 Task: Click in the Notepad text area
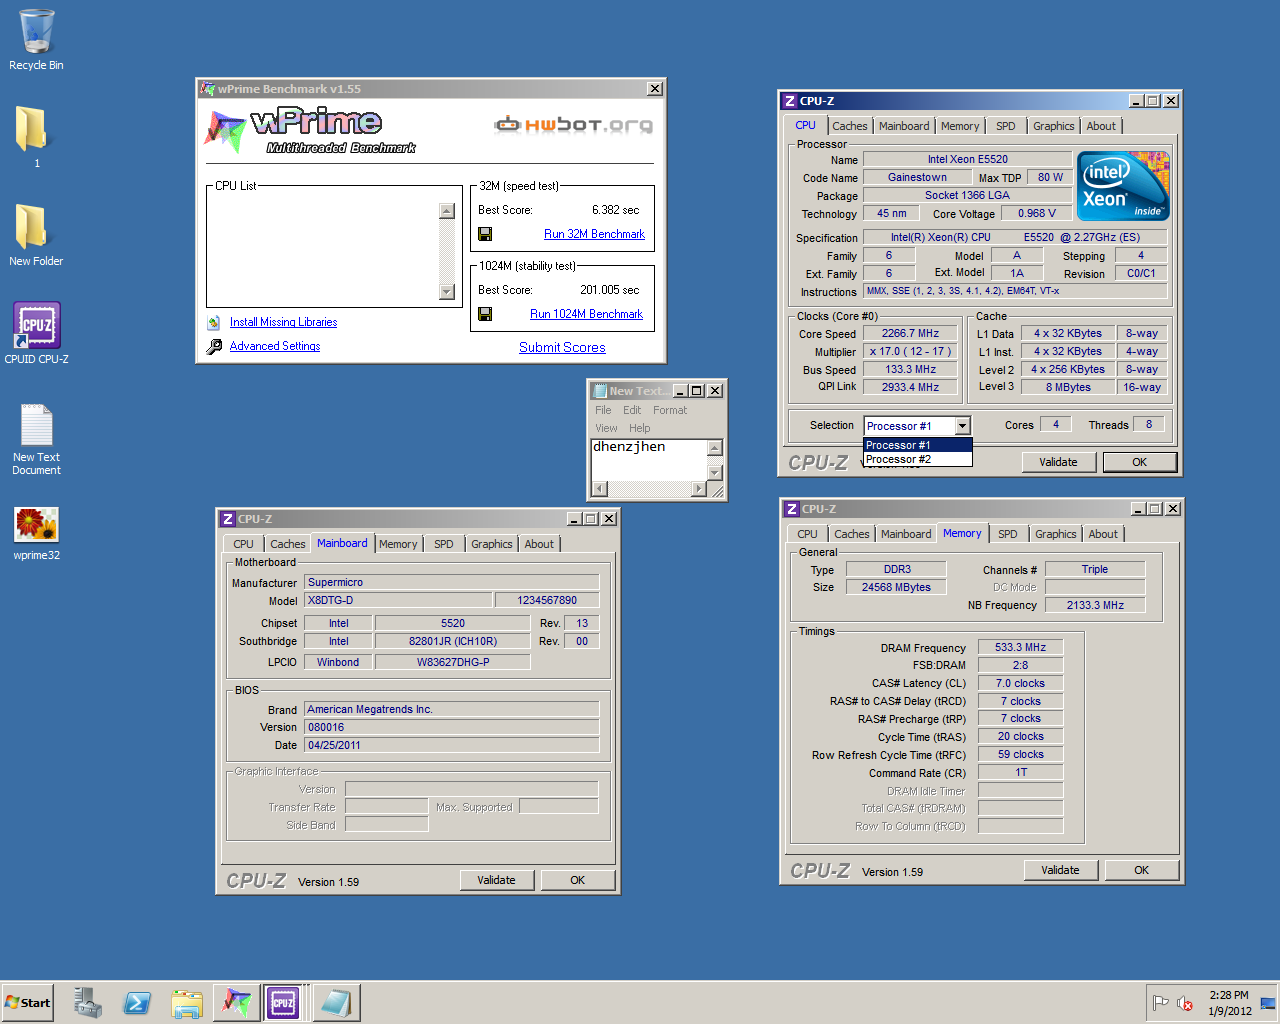[x=648, y=459]
